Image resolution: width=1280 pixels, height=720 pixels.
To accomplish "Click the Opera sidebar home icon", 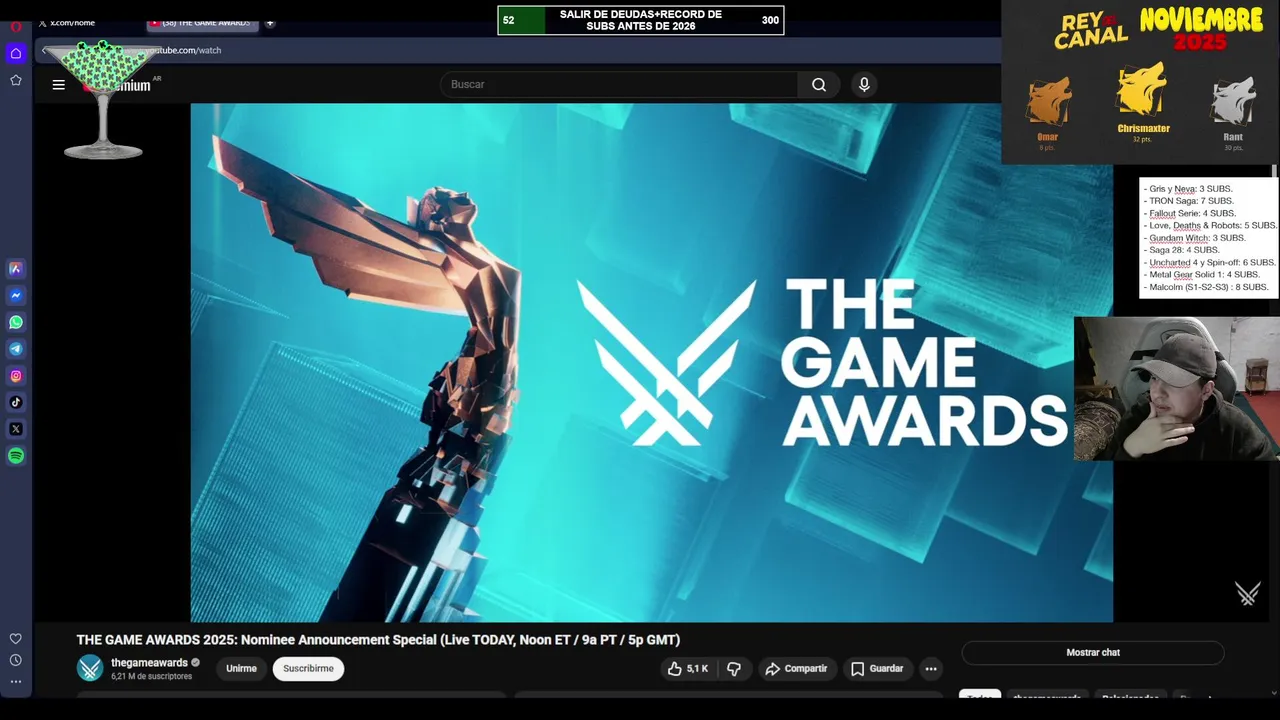I will pyautogui.click(x=16, y=53).
